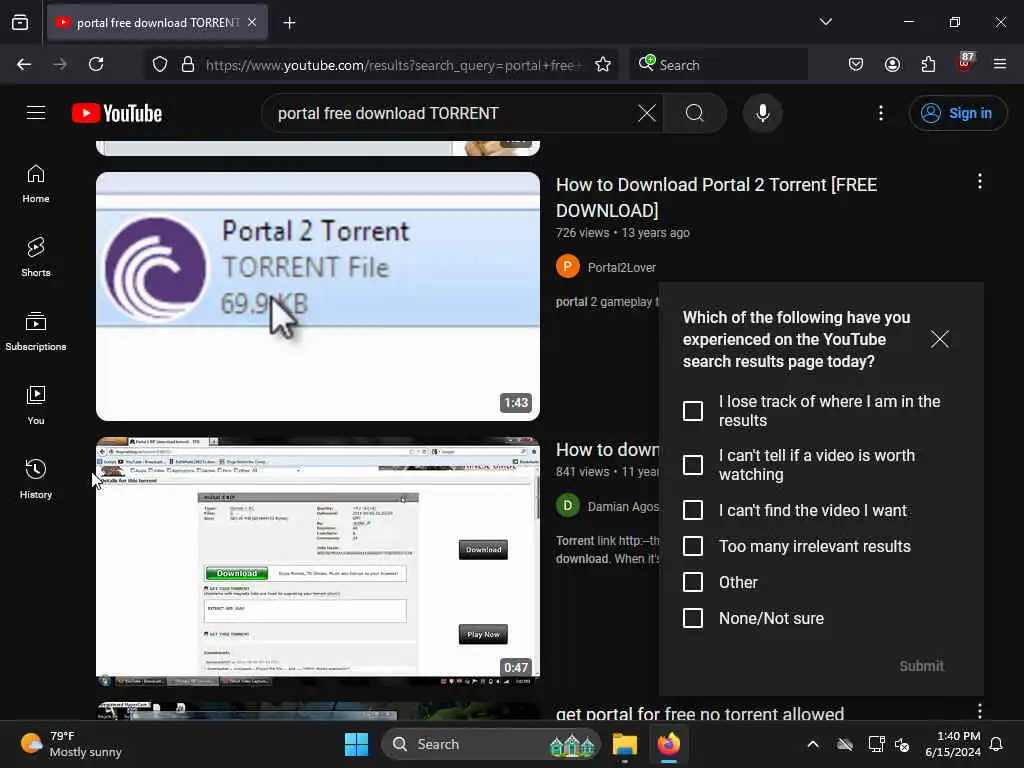Go back with the browser back arrow
1024x768 pixels.
pos(24,64)
